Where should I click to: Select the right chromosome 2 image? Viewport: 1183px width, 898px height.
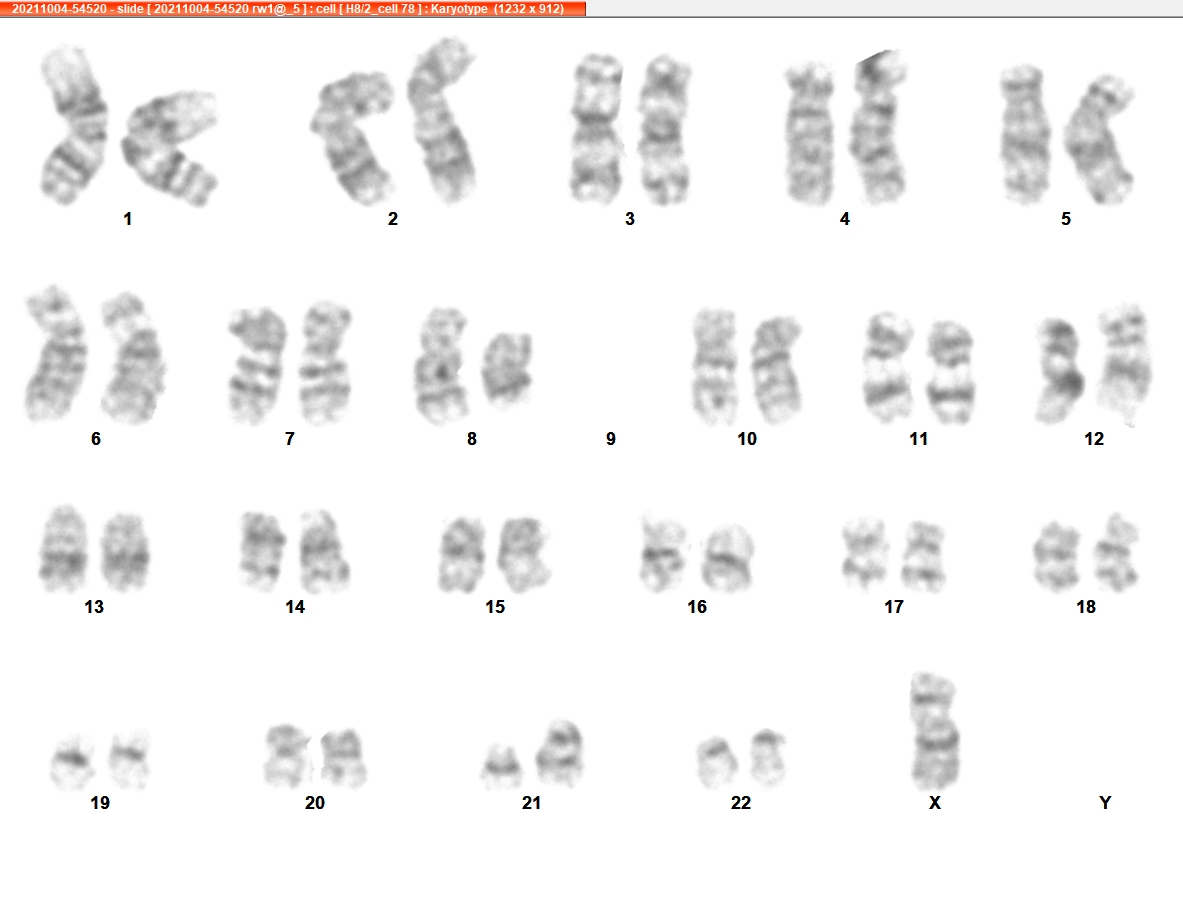click(443, 121)
